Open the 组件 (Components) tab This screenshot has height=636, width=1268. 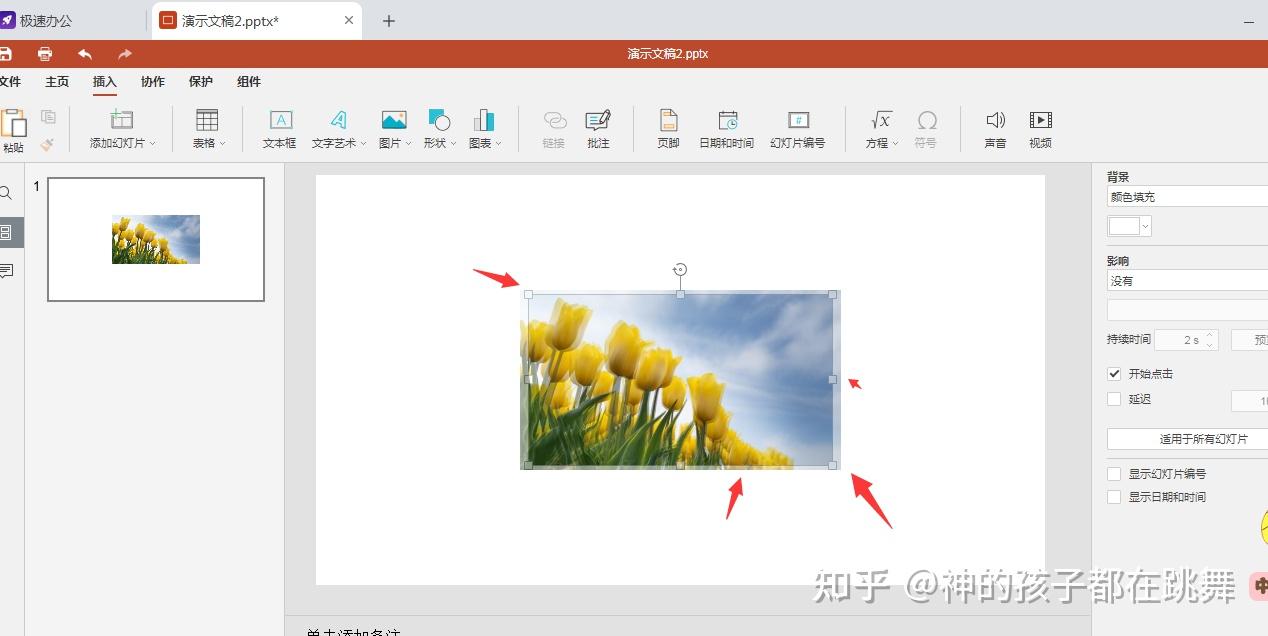tap(249, 82)
